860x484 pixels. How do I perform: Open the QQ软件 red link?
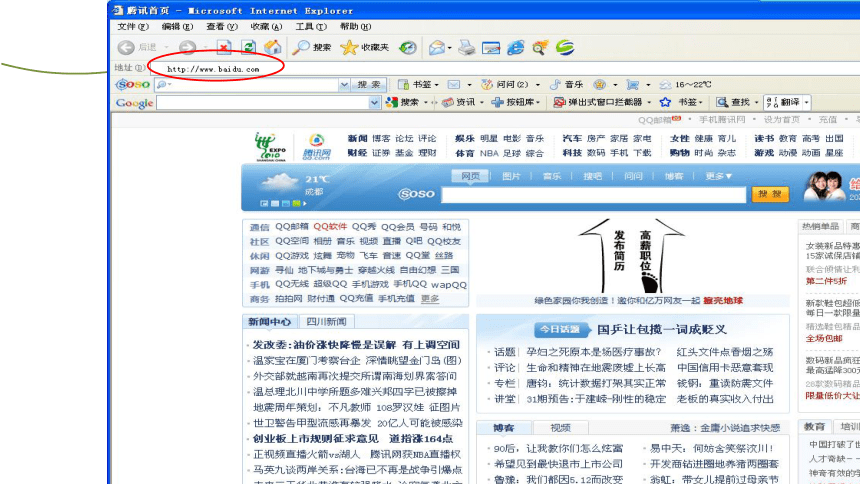pos(330,227)
